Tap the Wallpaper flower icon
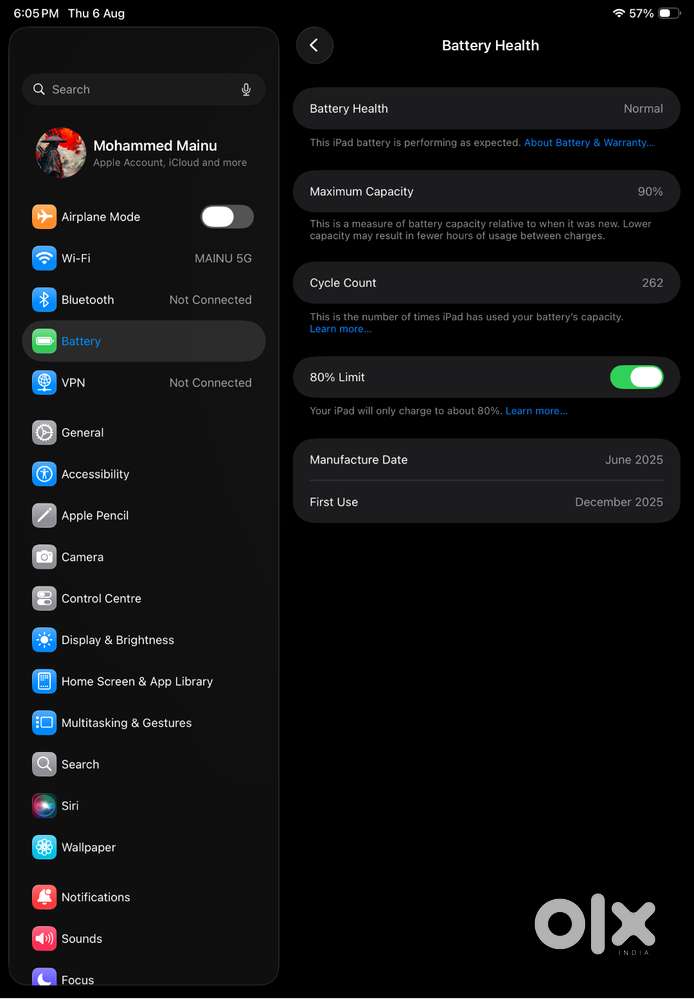694x999 pixels. click(44, 847)
